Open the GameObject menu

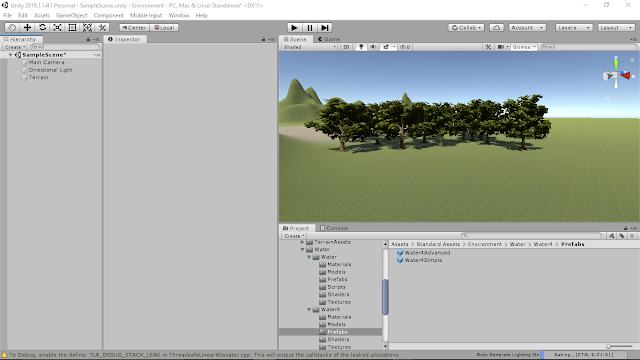coord(71,15)
